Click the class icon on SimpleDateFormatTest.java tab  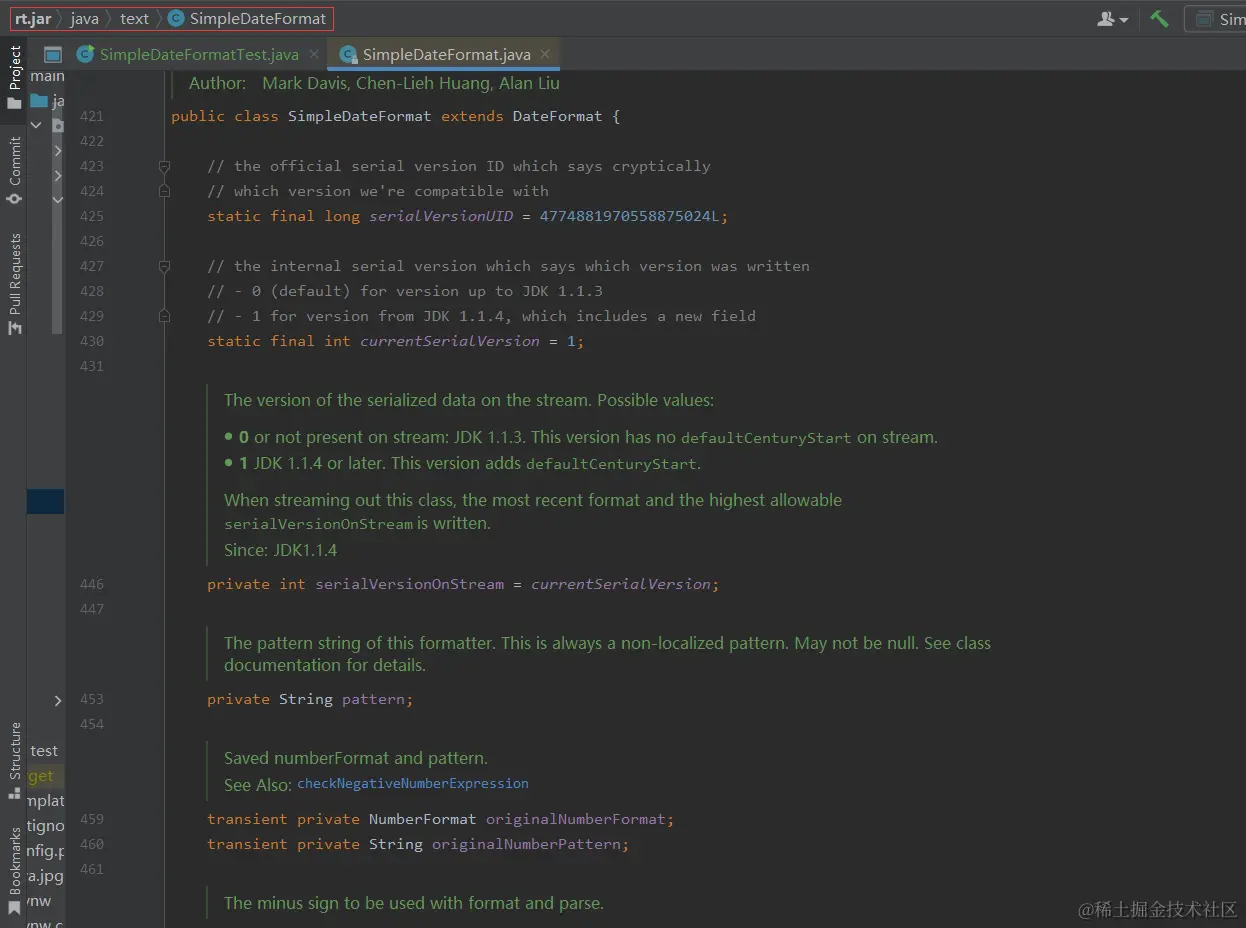coord(86,54)
